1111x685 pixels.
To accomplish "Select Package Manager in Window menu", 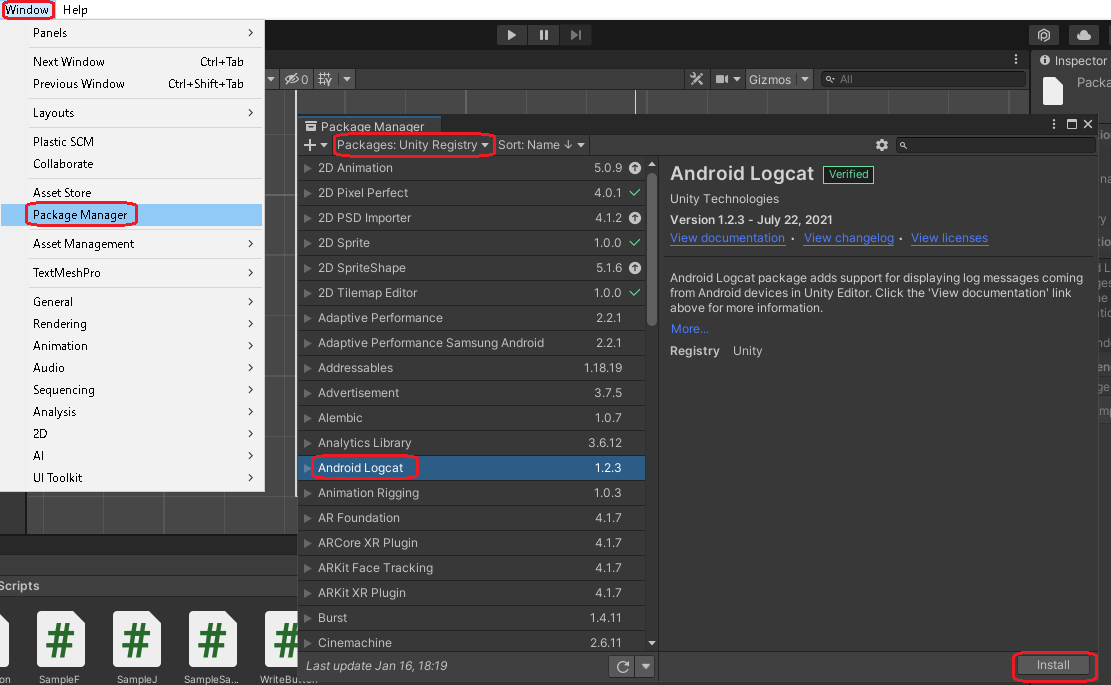I will click(x=80, y=215).
